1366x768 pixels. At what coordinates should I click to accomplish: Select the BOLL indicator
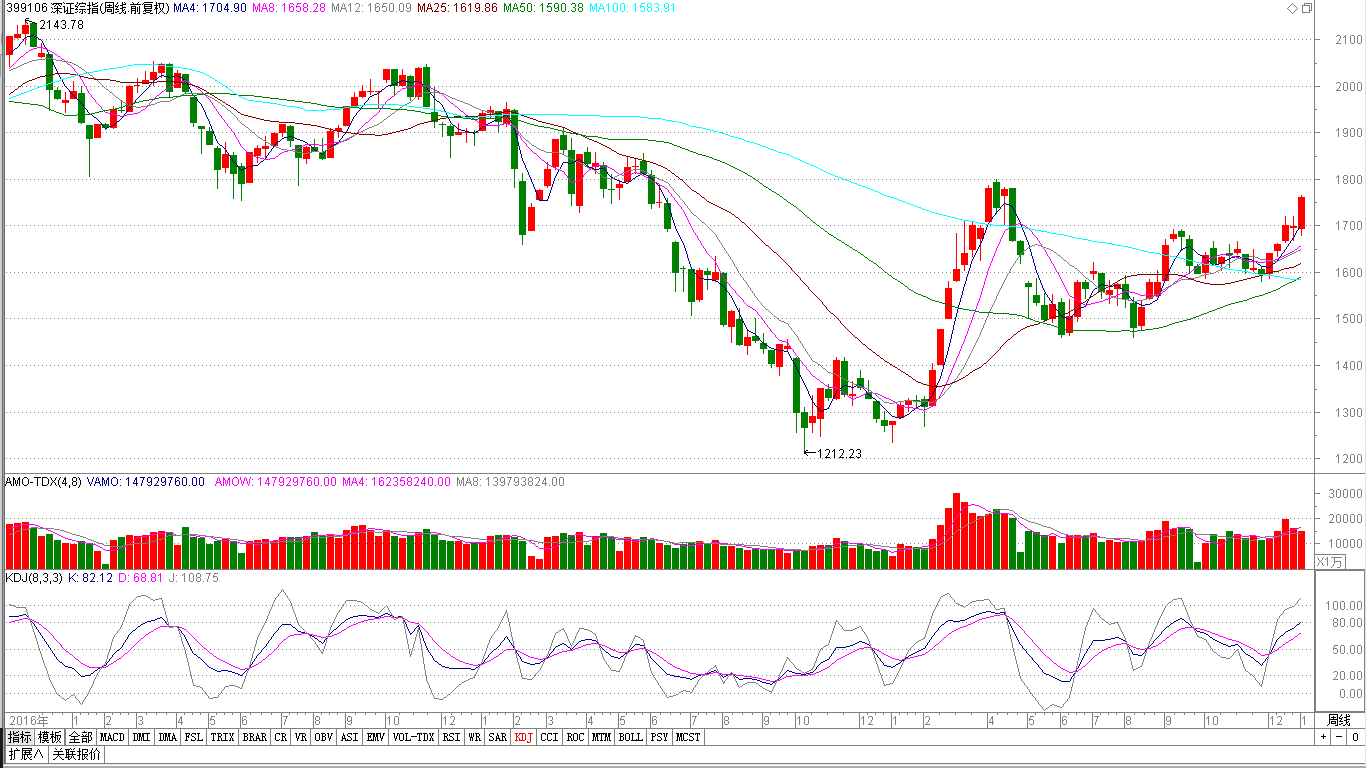630,737
